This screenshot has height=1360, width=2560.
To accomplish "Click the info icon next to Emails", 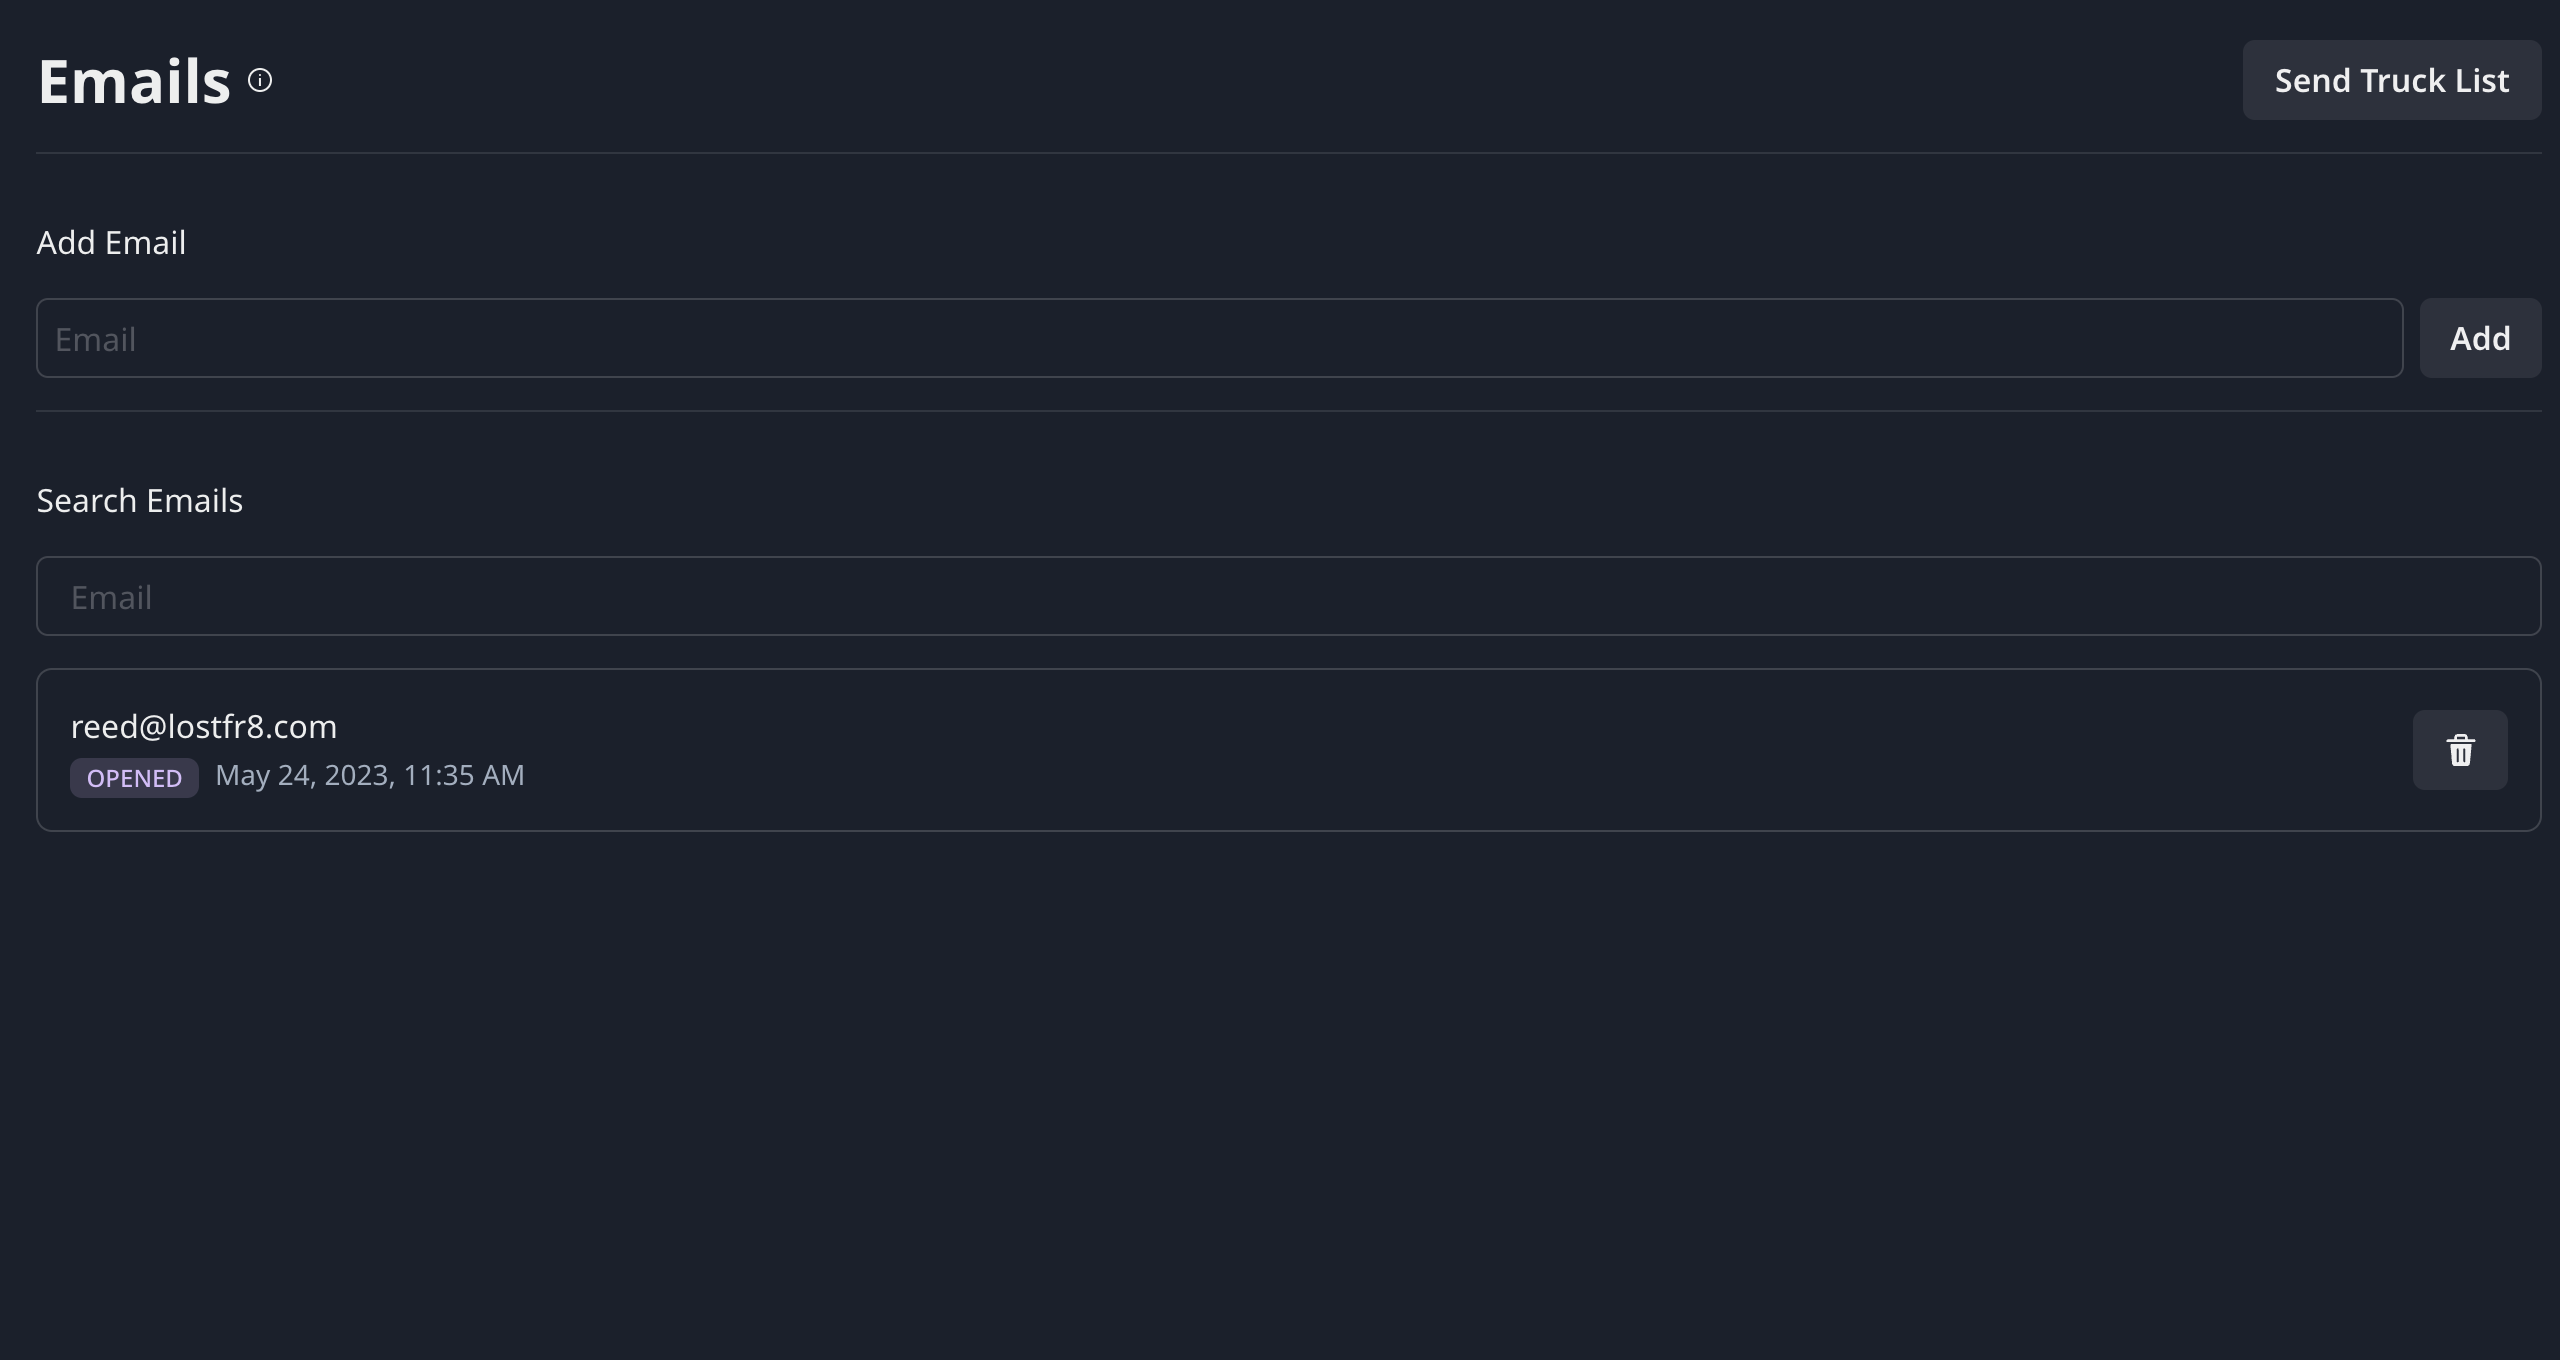I will pos(260,80).
